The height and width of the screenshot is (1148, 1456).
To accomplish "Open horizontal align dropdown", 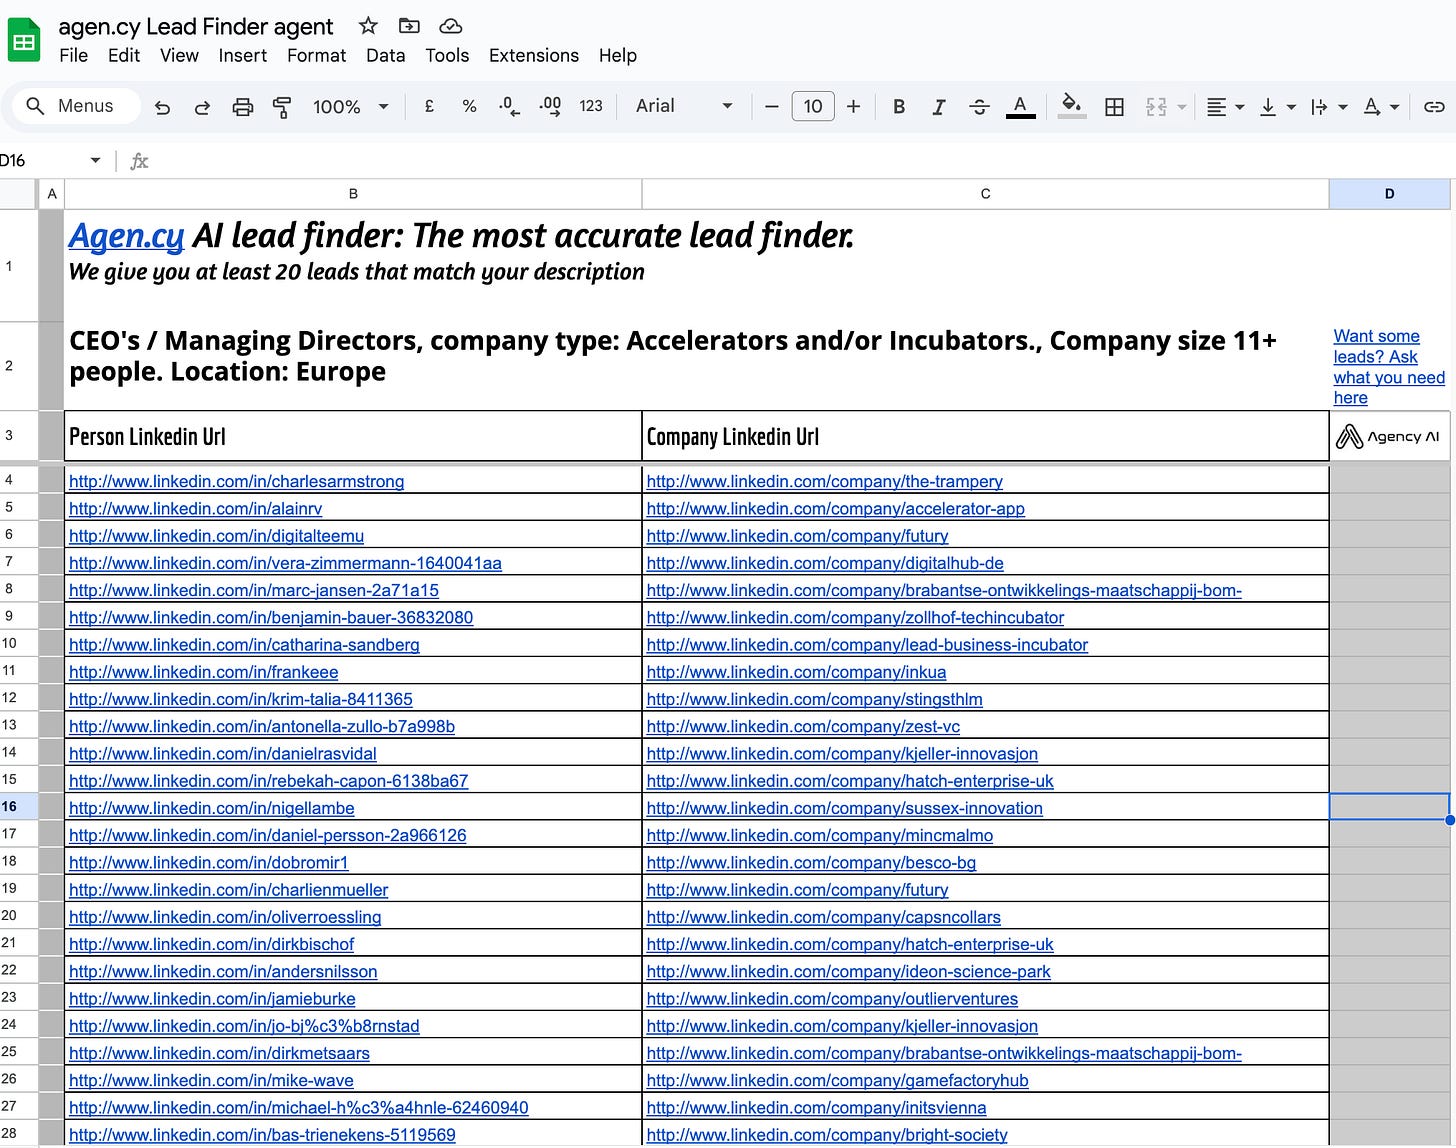I will 1225,107.
